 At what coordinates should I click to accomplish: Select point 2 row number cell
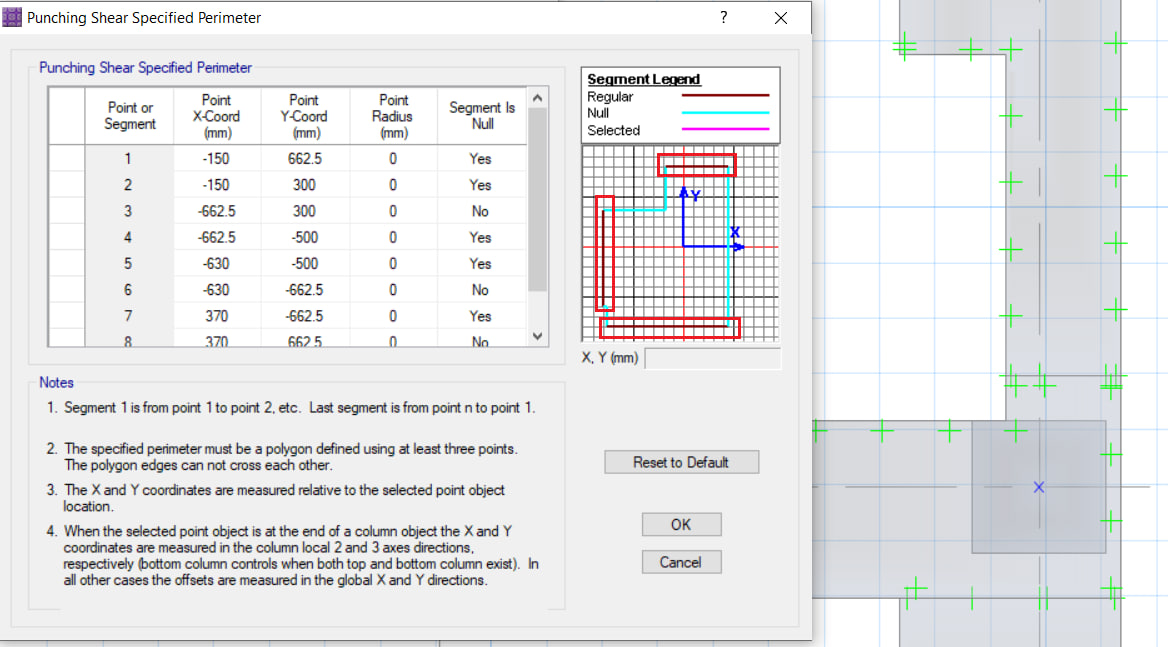pyautogui.click(x=129, y=185)
